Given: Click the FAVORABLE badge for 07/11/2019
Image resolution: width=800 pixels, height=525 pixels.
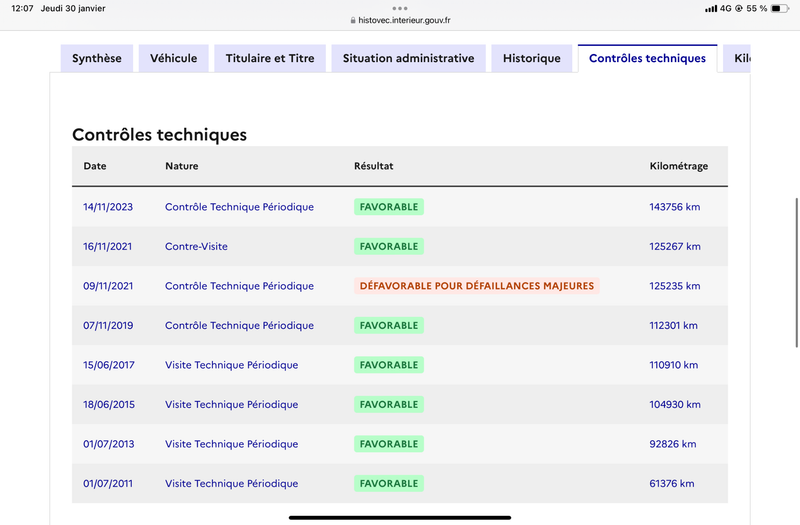Looking at the screenshot, I should (x=389, y=326).
